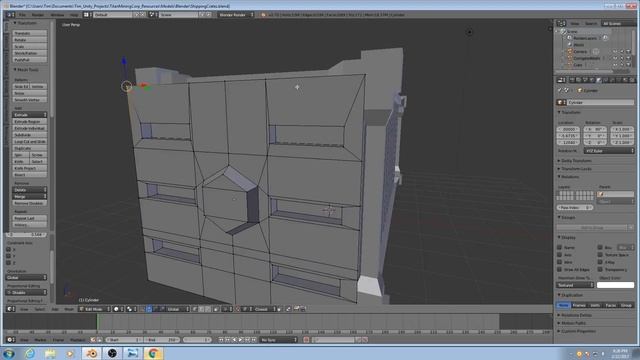The width and height of the screenshot is (640, 360).
Task: Open Internet Explorer from the taskbar
Action: [29, 353]
